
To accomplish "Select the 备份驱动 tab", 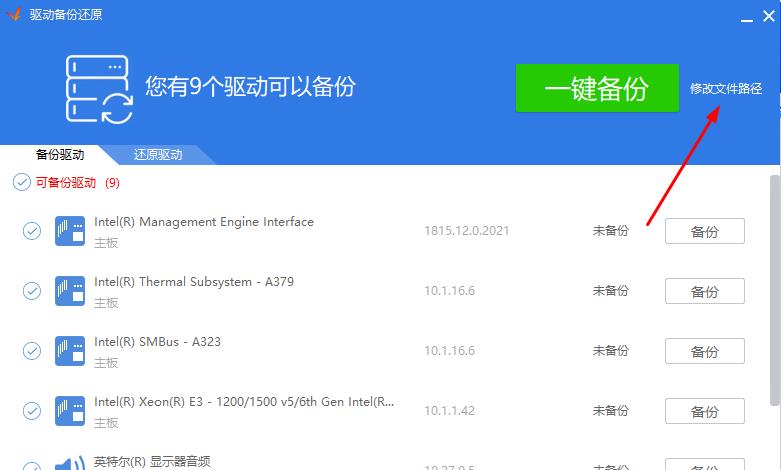I will 60,155.
